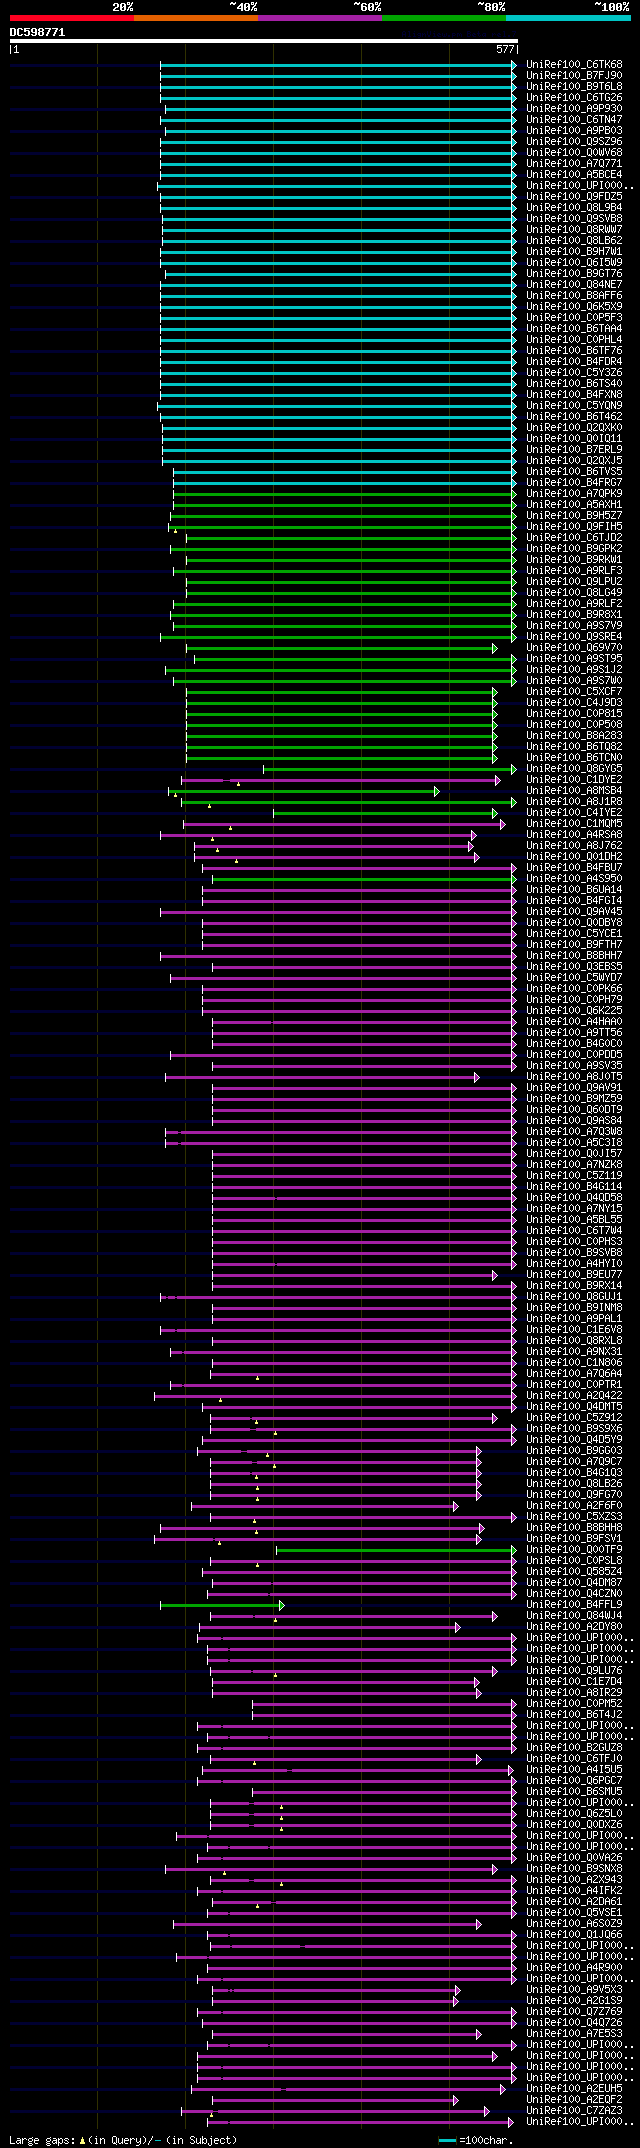Click label UniRef100_A8MSB4
The width and height of the screenshot is (640, 2148).
pos(574,790)
